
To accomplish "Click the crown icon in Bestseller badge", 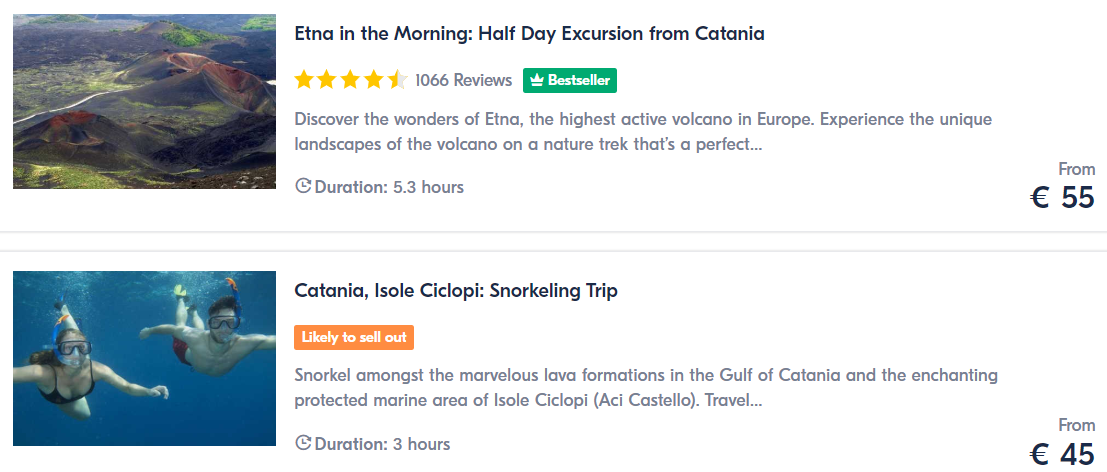I will (536, 80).
